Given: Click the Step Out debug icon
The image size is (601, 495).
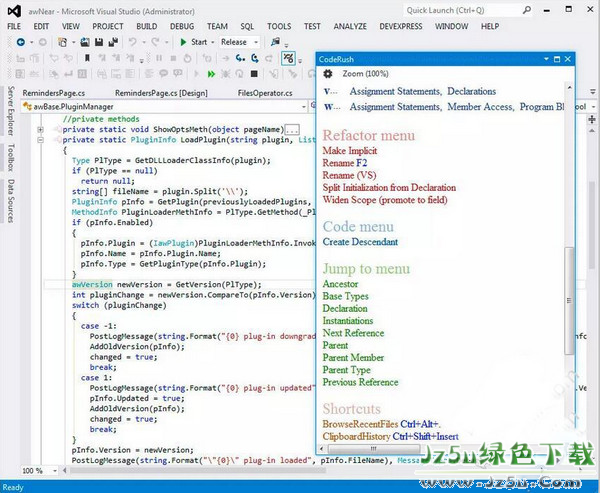Looking at the screenshot, I should click(x=269, y=58).
